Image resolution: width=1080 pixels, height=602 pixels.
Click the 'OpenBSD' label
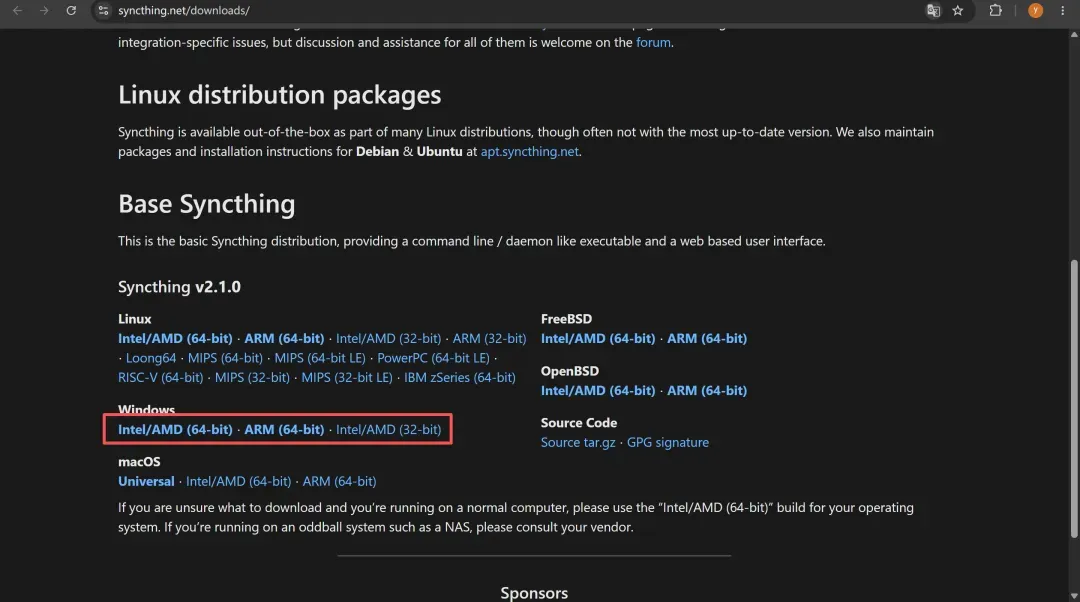(570, 371)
